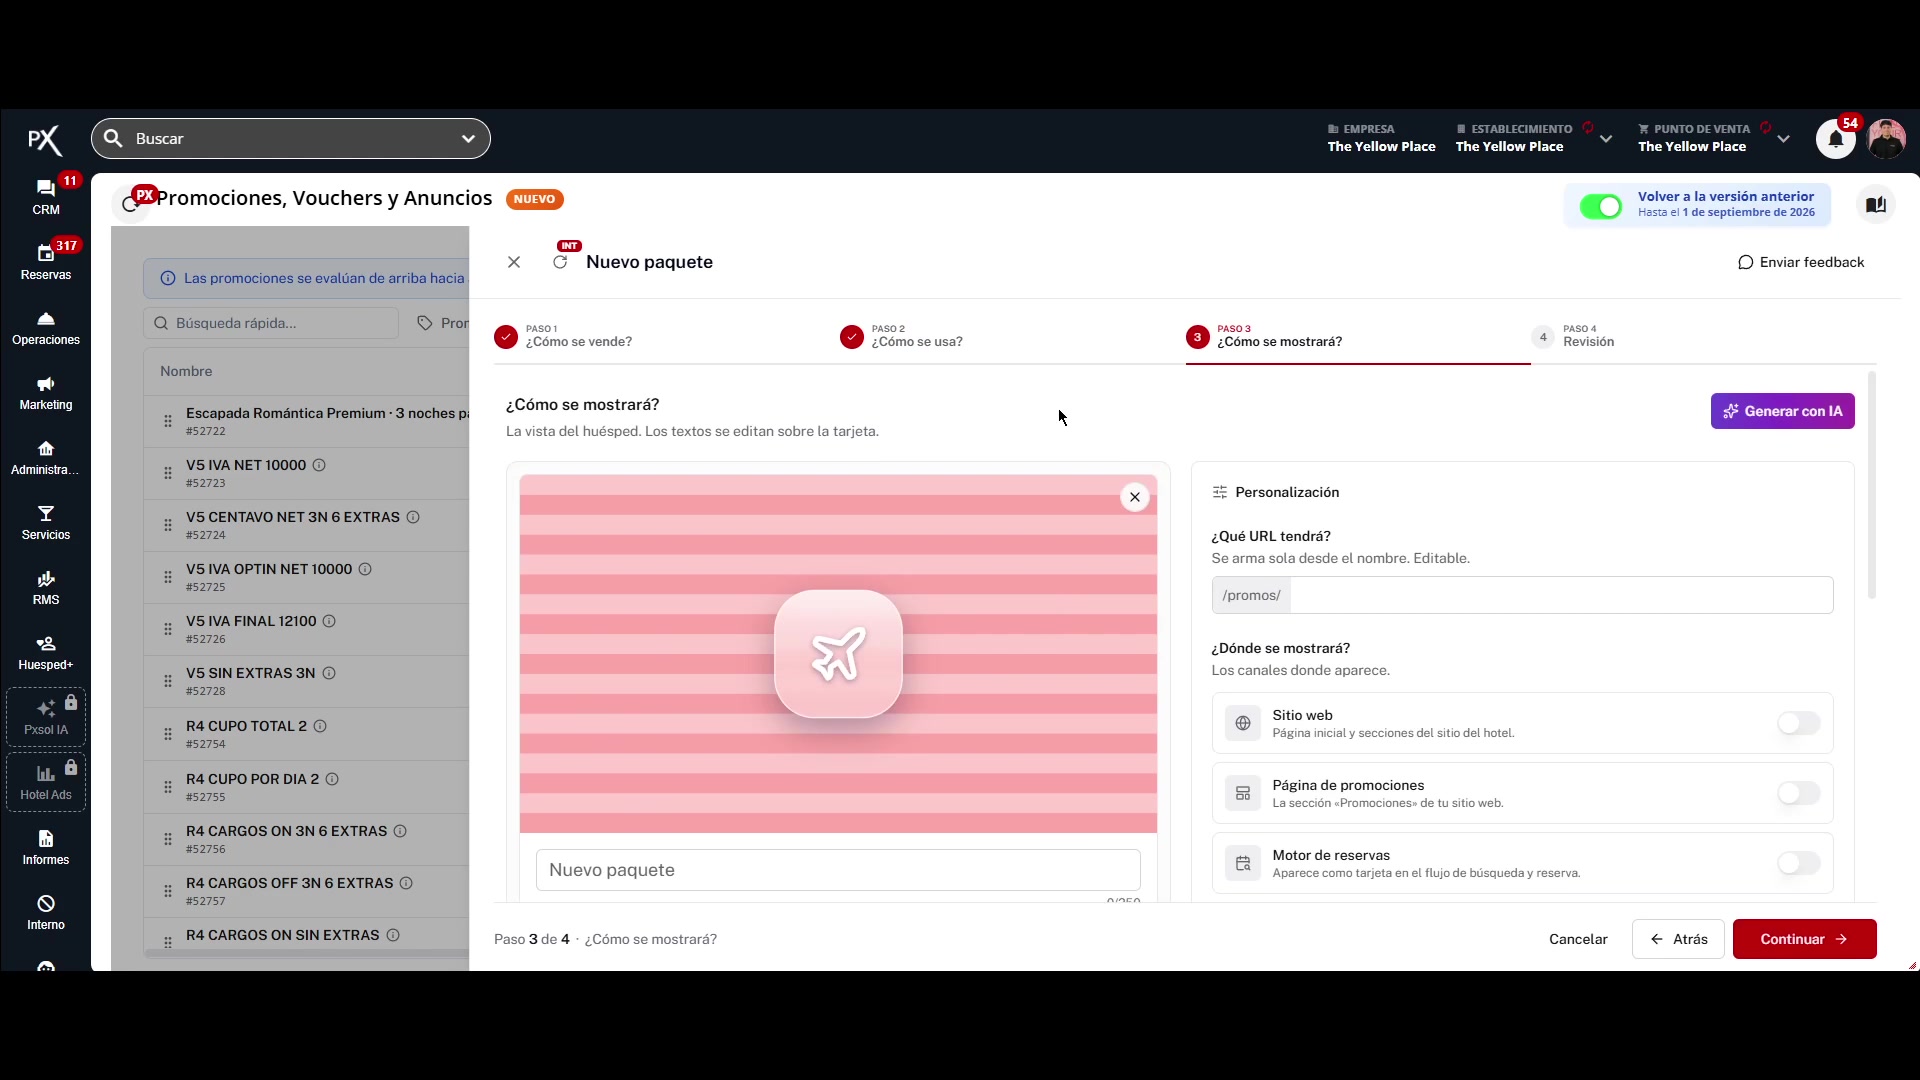Click the Cancelar button
1920x1080 pixels.
[x=1578, y=939]
